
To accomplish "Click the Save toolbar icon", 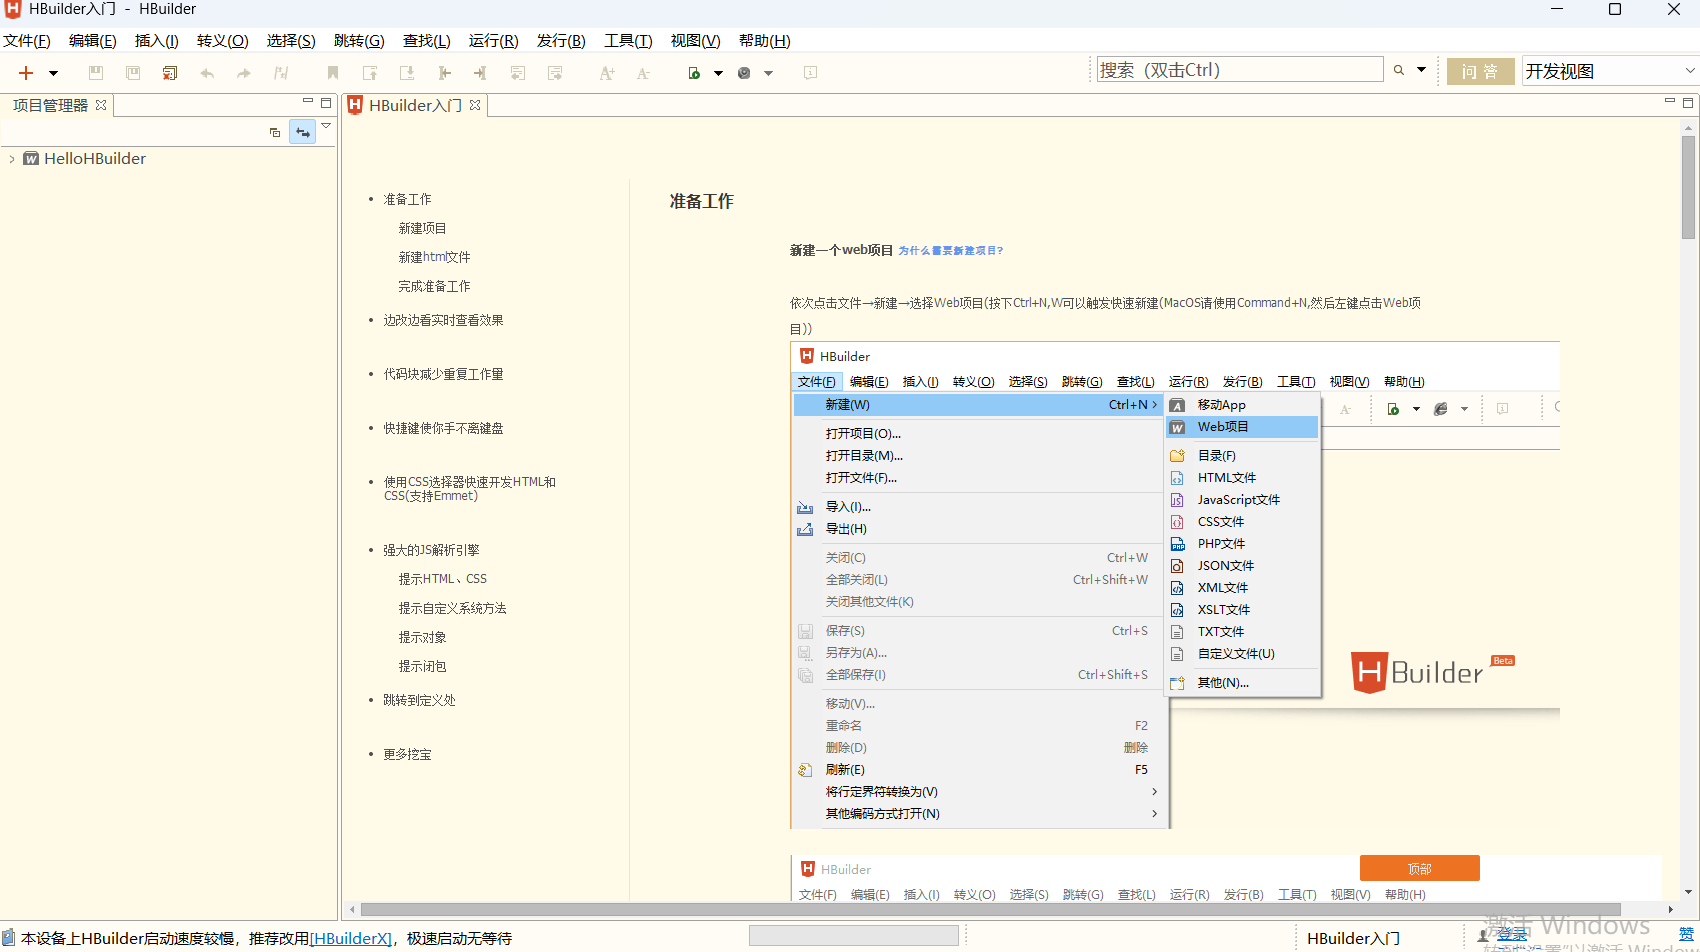I will pyautogui.click(x=96, y=73).
